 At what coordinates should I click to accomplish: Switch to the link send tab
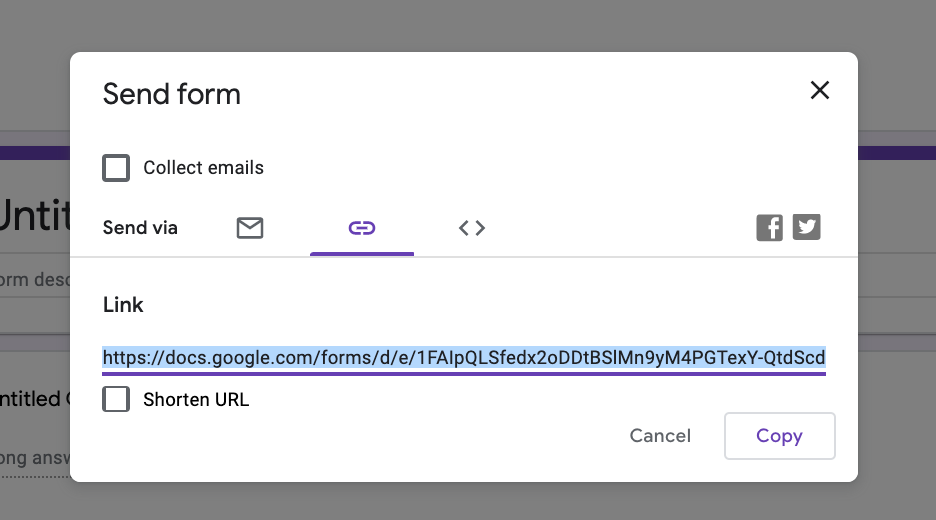[362, 228]
